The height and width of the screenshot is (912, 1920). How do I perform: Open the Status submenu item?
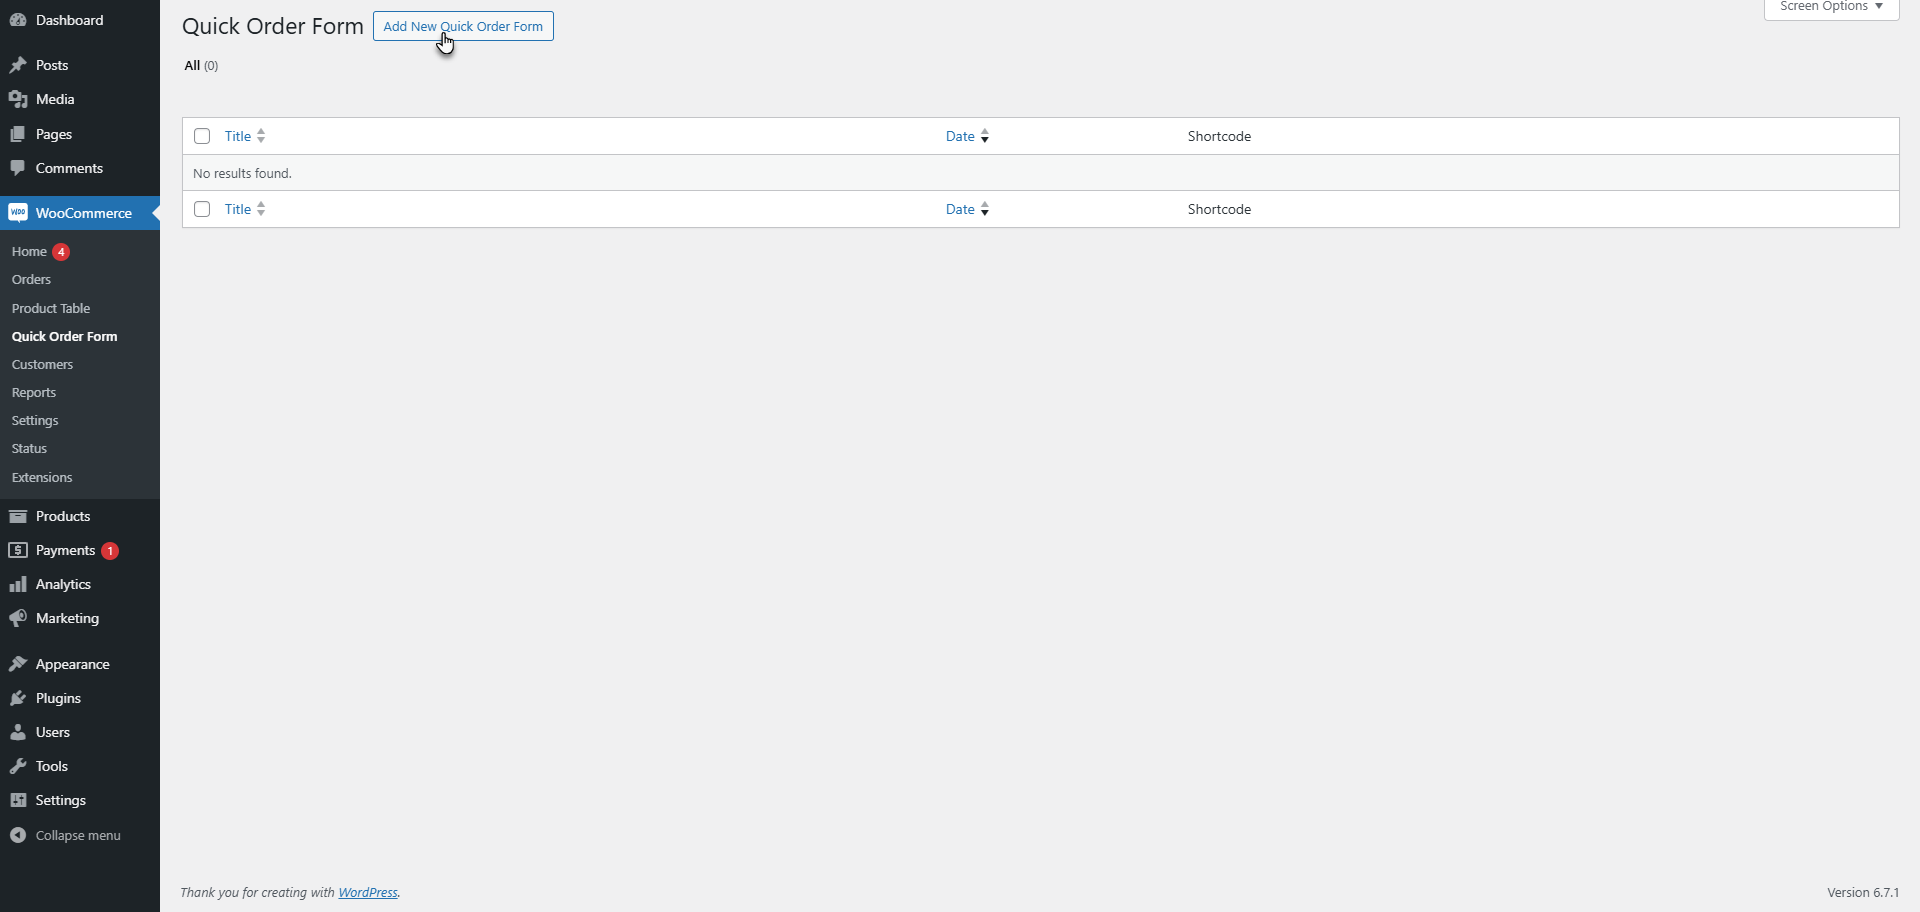[29, 448]
